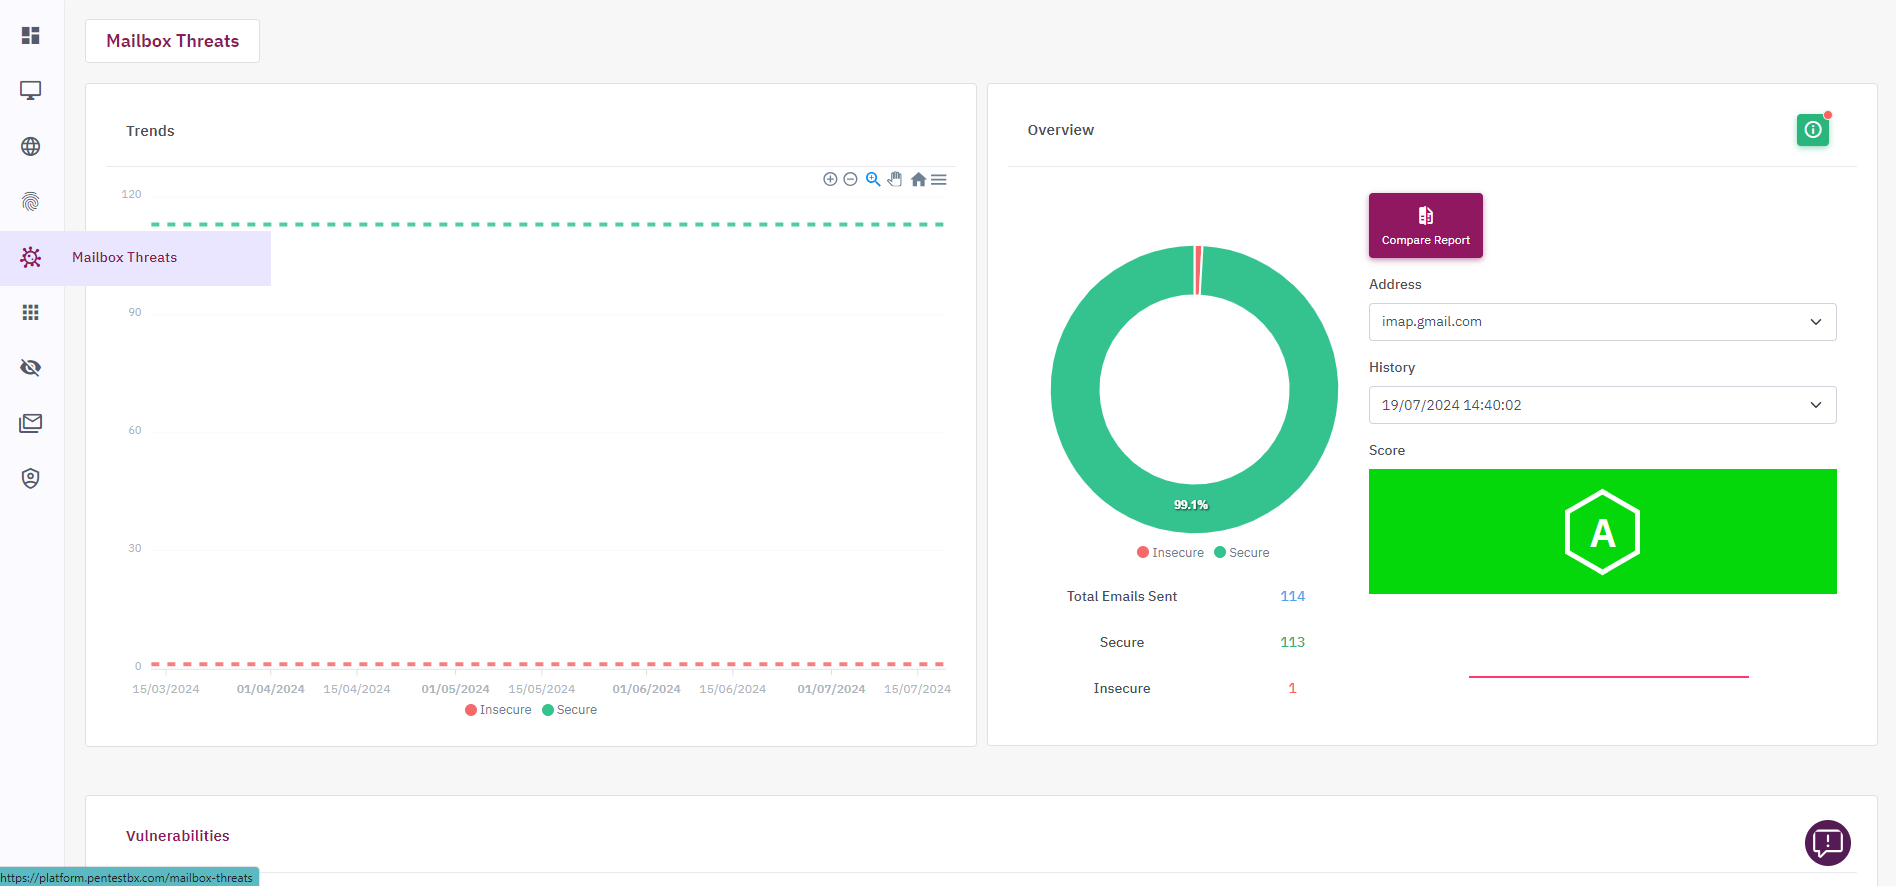Open the mail envelope icon in sidebar

click(x=31, y=423)
